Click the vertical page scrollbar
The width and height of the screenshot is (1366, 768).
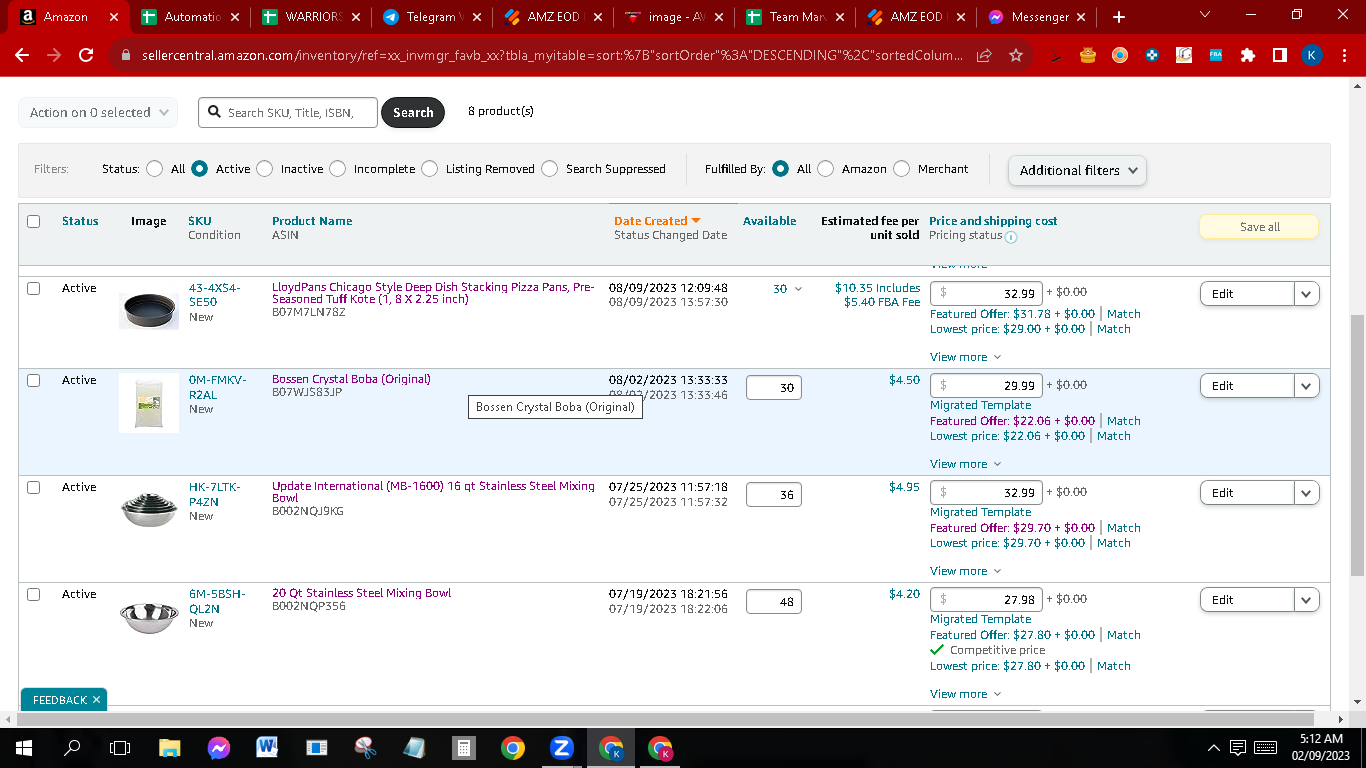[1357, 445]
